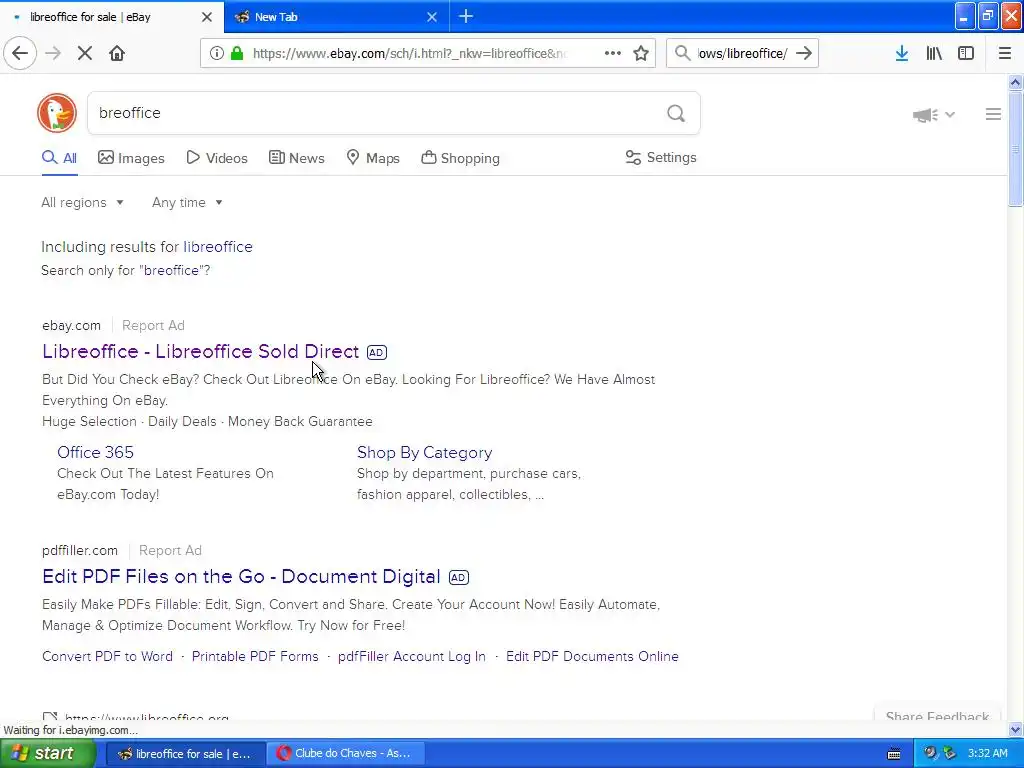Go back to the previous page
The height and width of the screenshot is (768, 1024).
coord(20,53)
